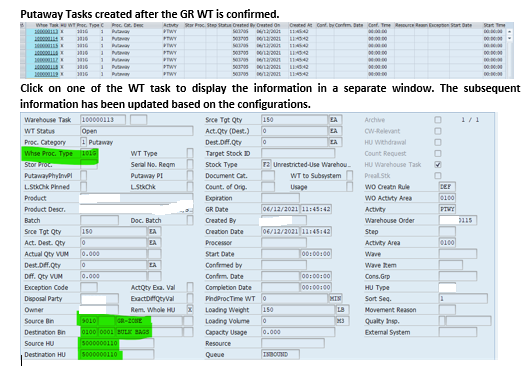Open warehouse task link 100000119

(x=46, y=74)
